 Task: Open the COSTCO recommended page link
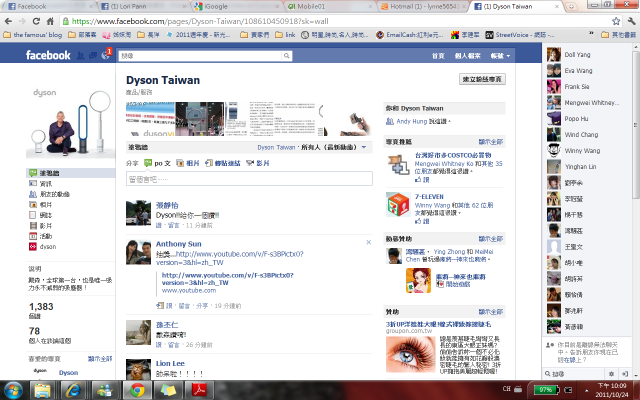[x=453, y=155]
